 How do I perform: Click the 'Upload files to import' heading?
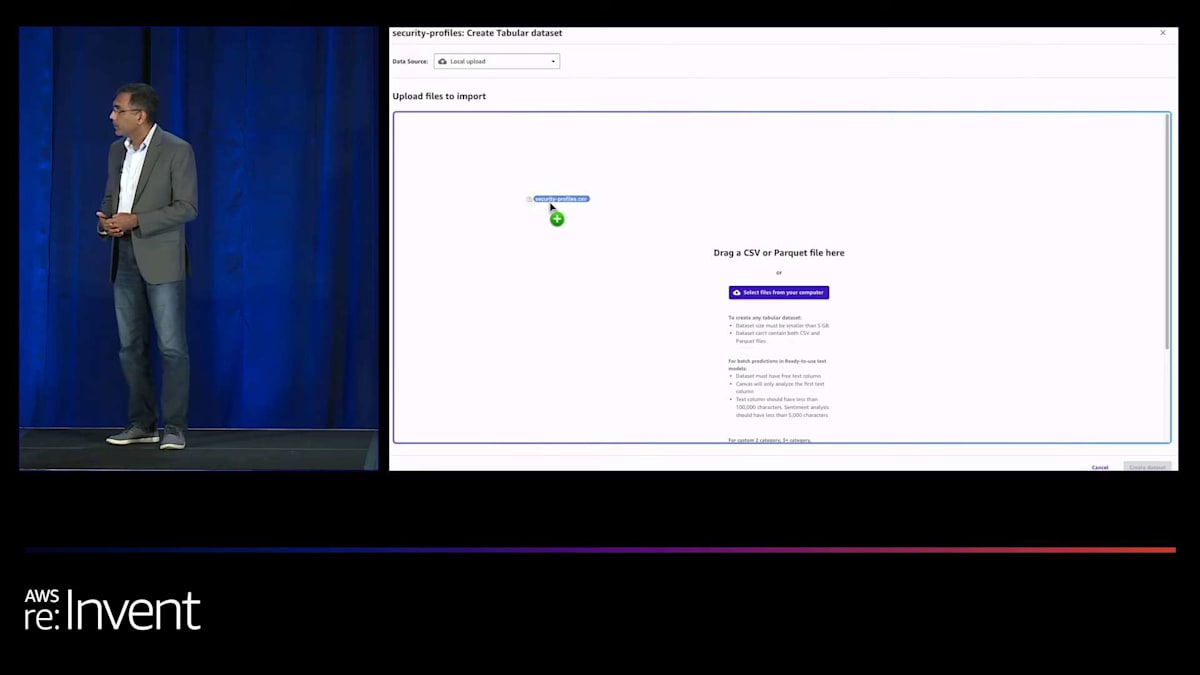pos(439,96)
